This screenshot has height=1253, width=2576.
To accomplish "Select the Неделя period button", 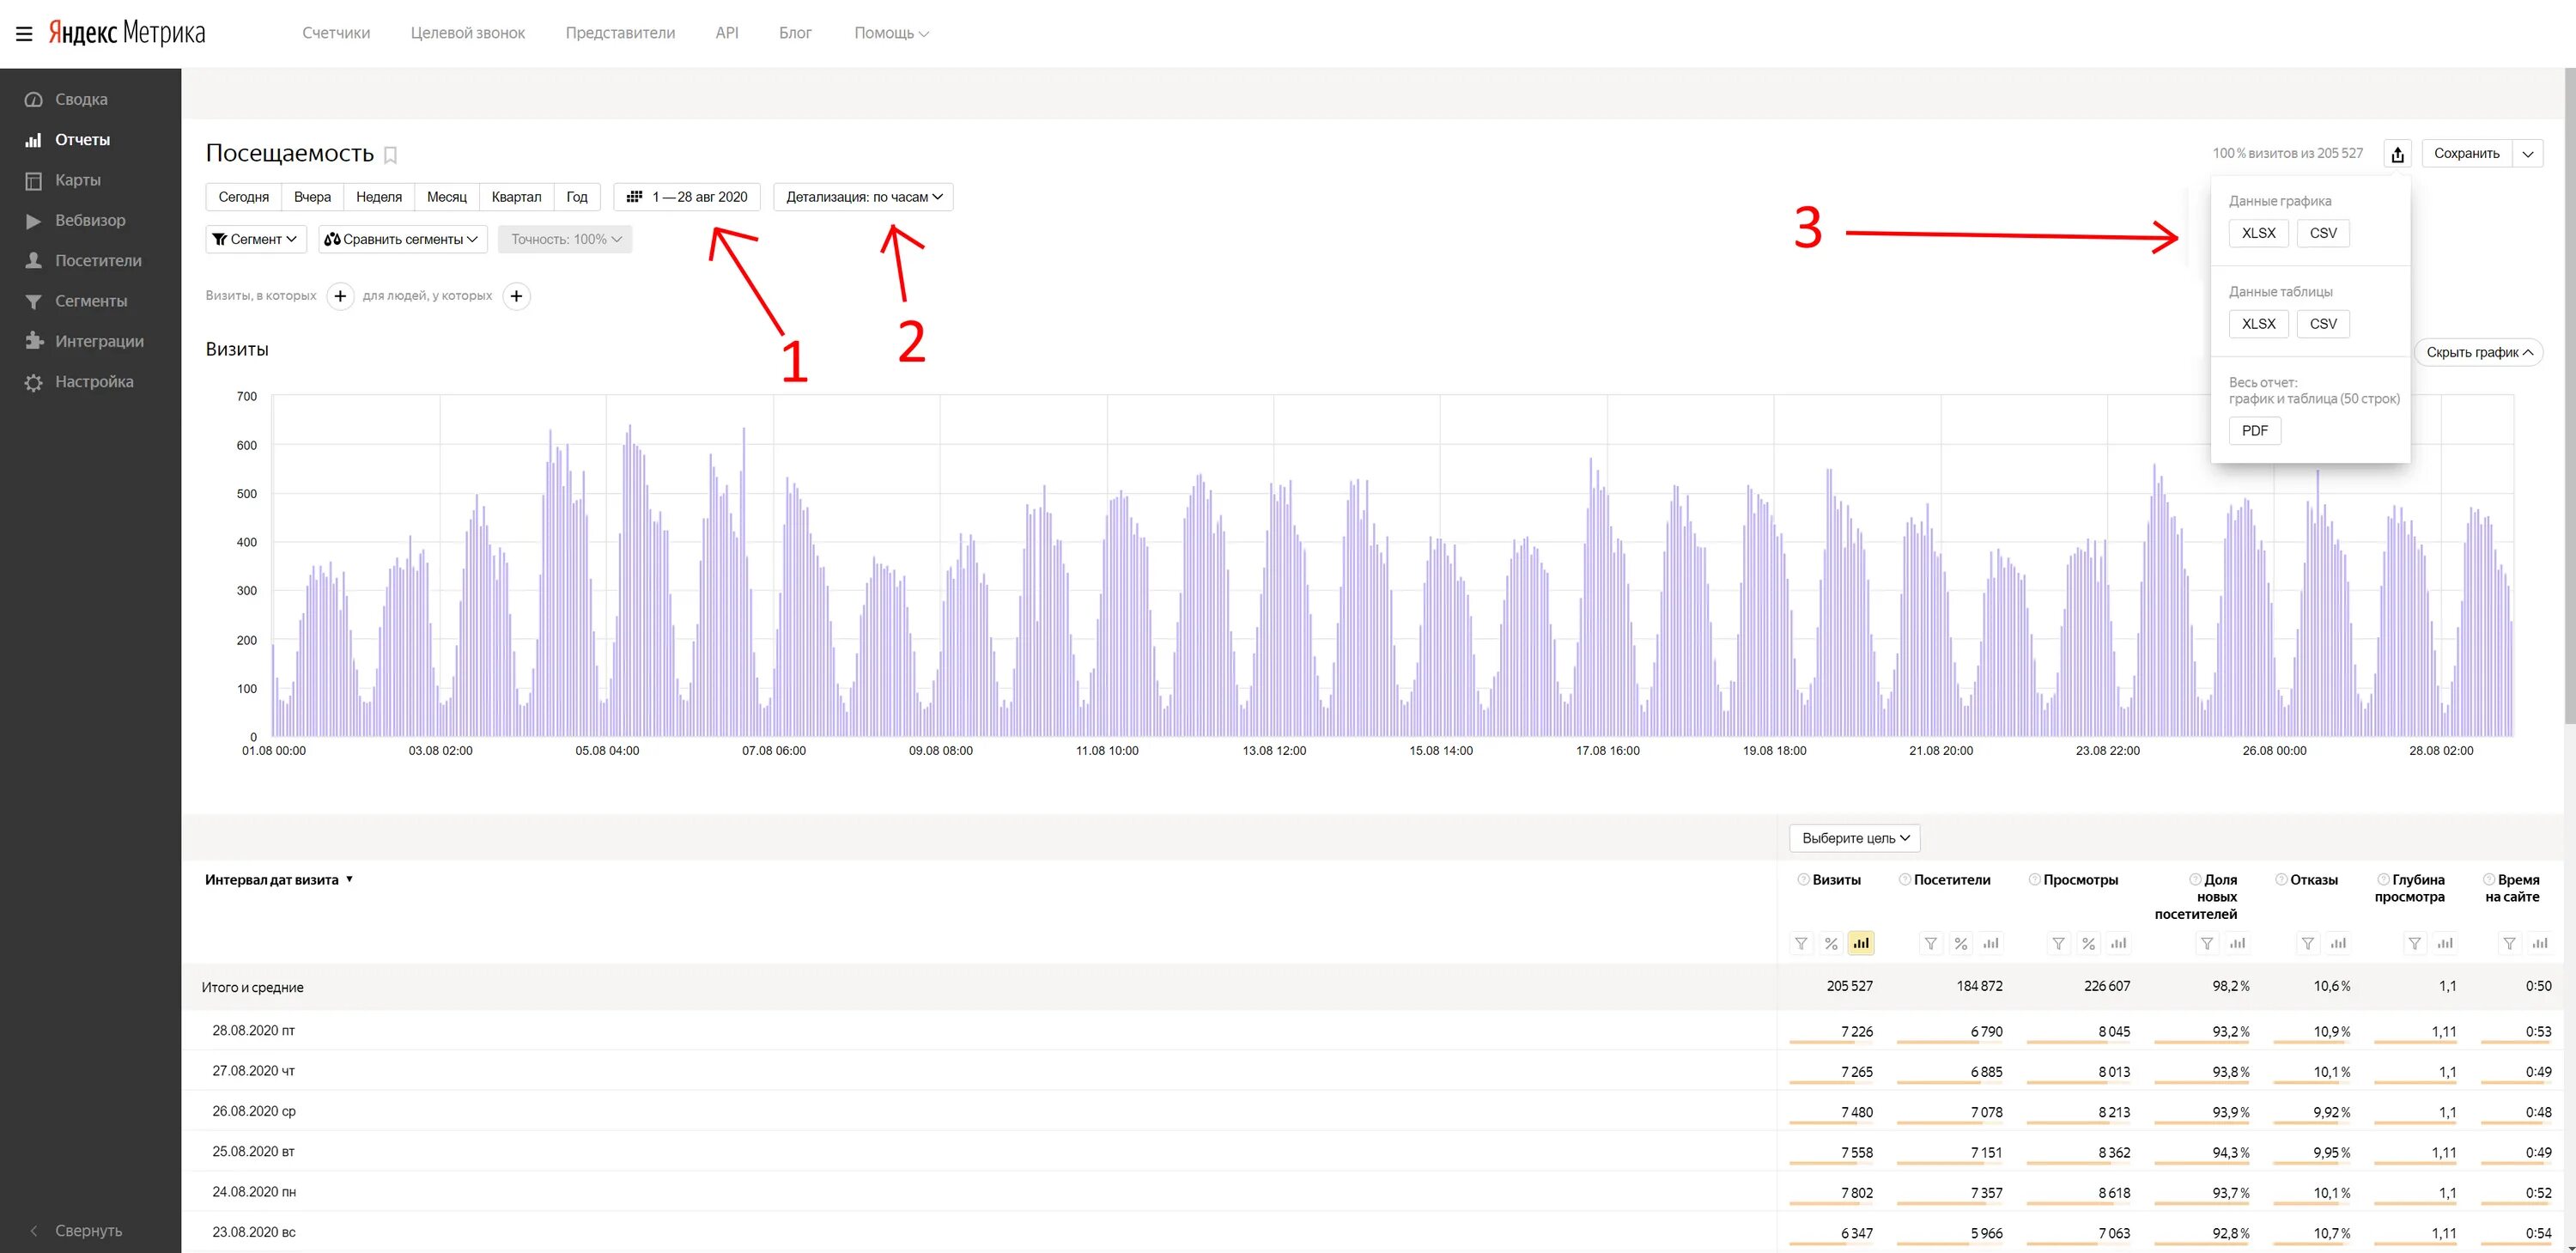I will [x=379, y=197].
